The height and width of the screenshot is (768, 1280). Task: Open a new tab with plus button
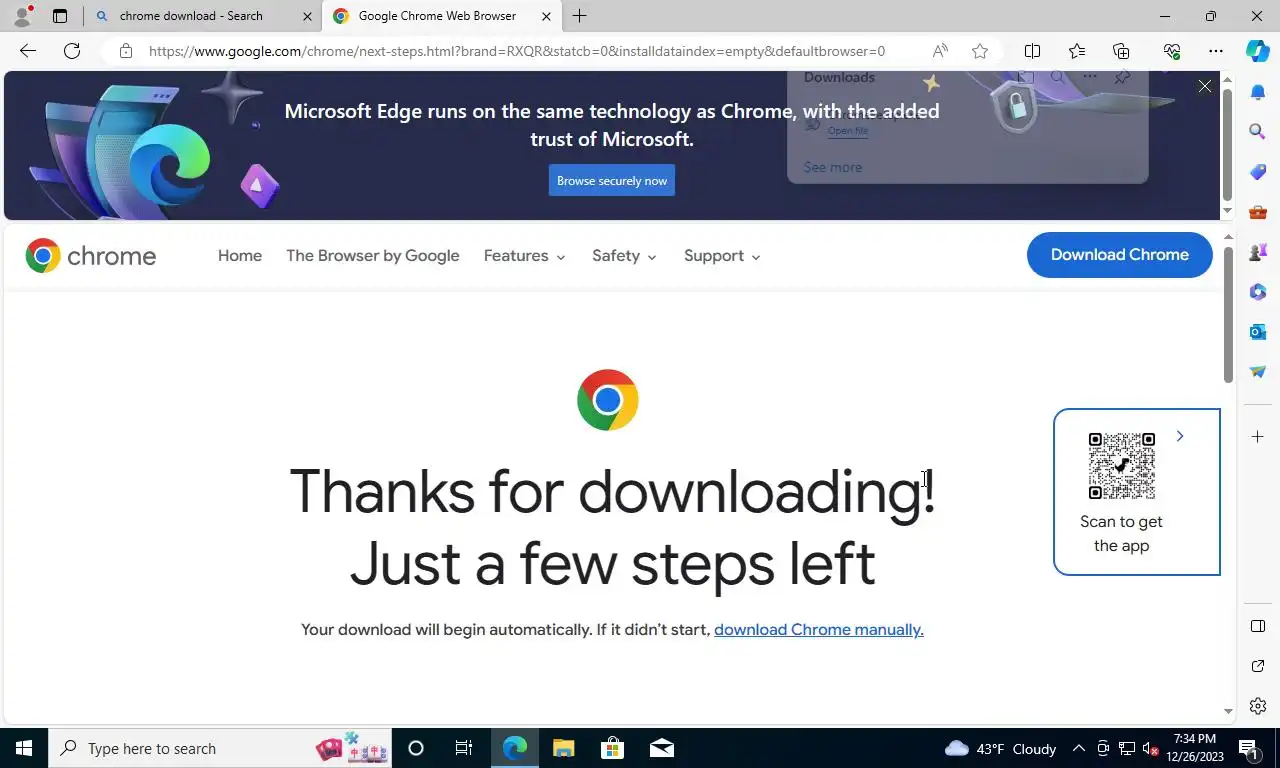pyautogui.click(x=579, y=16)
